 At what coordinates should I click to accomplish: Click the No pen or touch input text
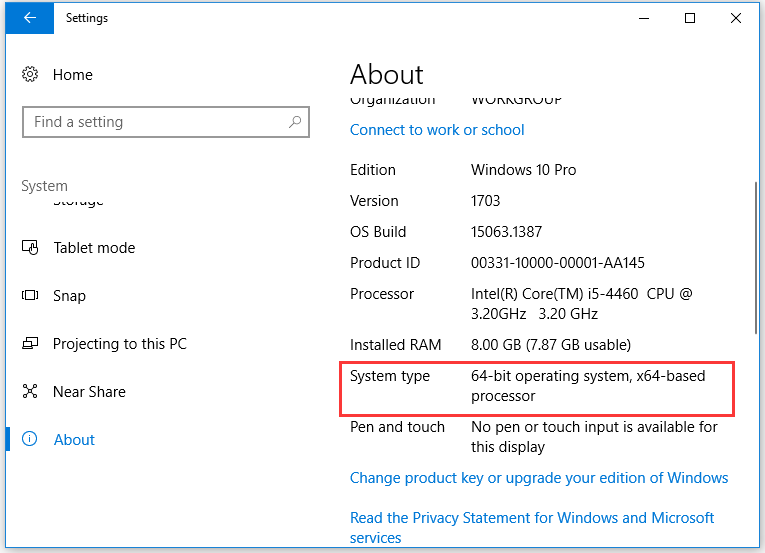tap(594, 437)
